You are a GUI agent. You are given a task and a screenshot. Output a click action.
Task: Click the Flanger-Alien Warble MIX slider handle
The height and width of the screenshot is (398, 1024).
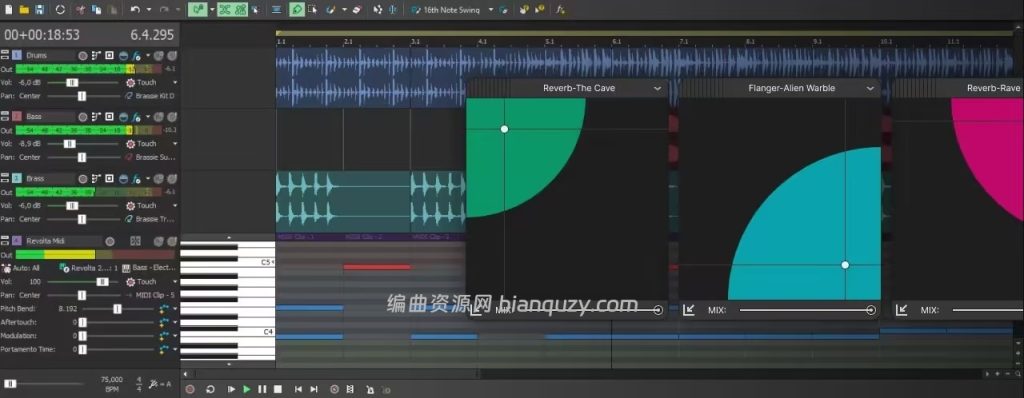[x=871, y=310]
